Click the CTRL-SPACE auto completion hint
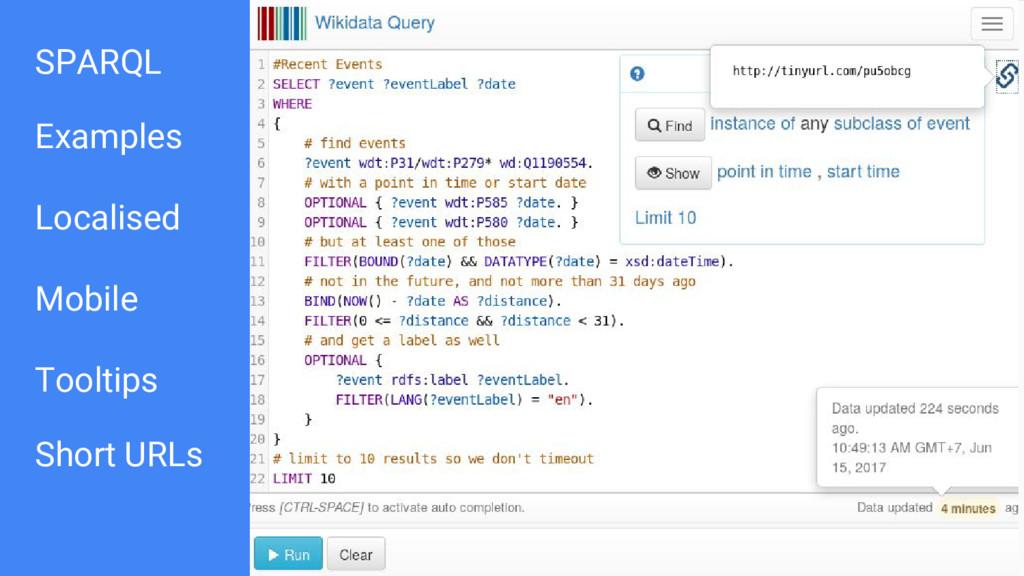 point(387,507)
